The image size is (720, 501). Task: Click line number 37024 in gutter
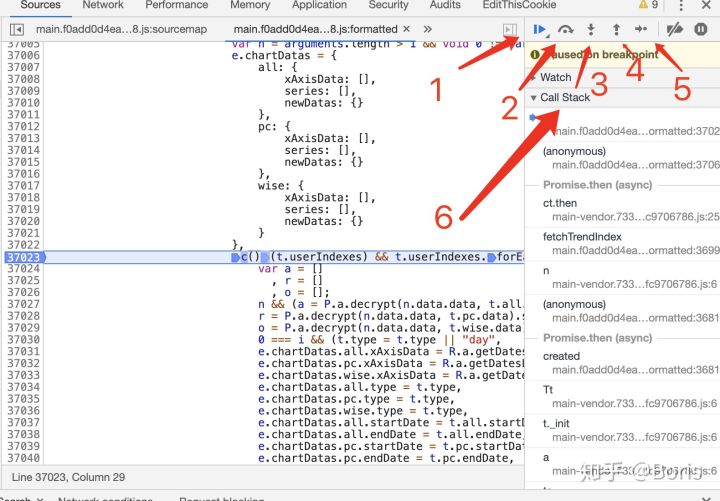(x=24, y=269)
